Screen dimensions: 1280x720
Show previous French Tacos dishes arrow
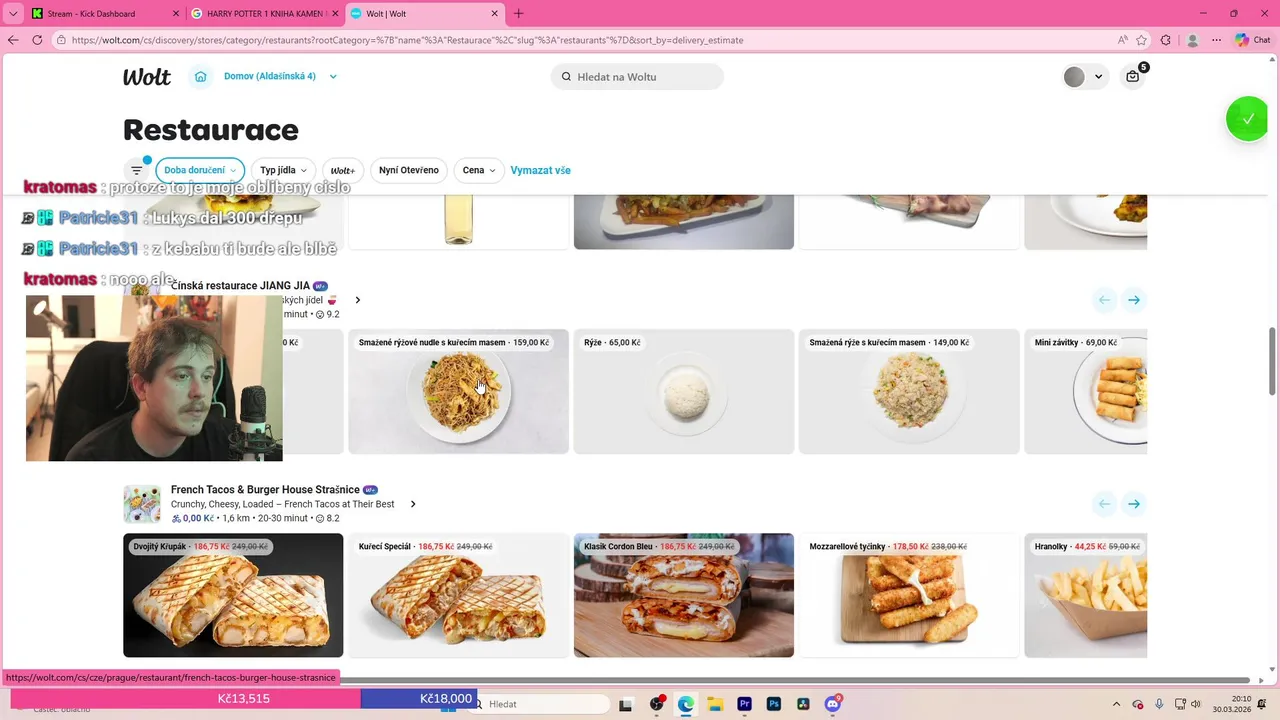pos(1104,504)
